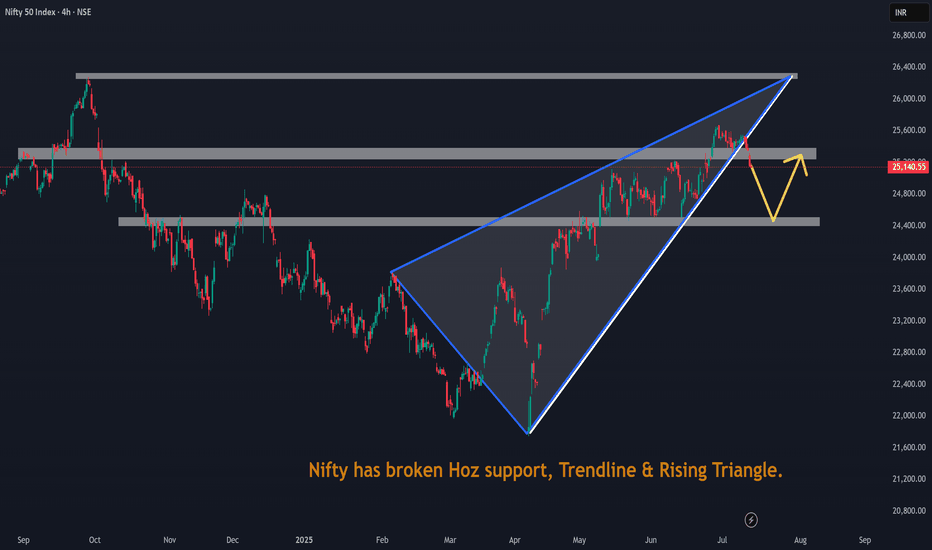Click the Oct label on the time axis
Screen dimensions: 932x550
pyautogui.click(x=95, y=540)
